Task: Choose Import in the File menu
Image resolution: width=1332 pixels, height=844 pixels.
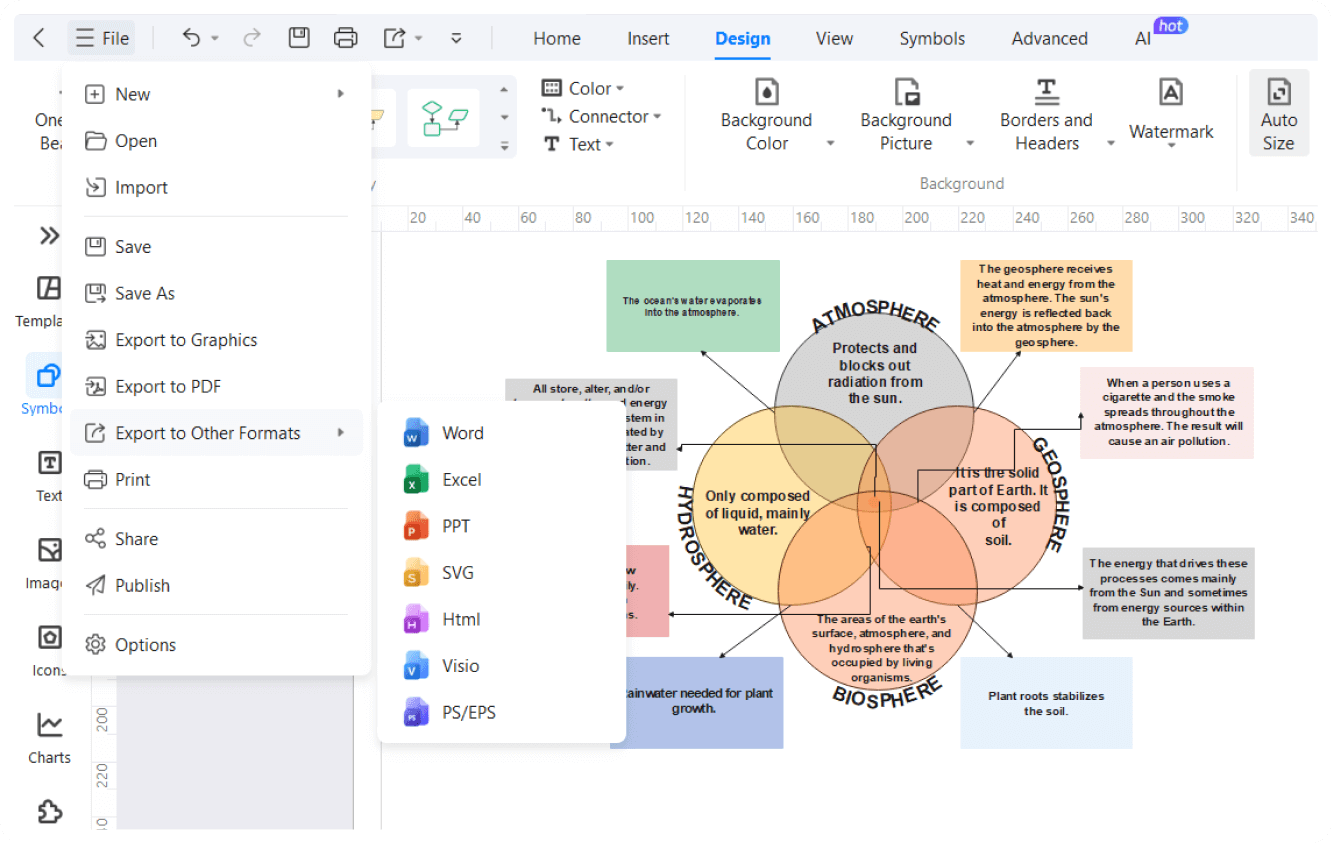Action: (x=216, y=187)
